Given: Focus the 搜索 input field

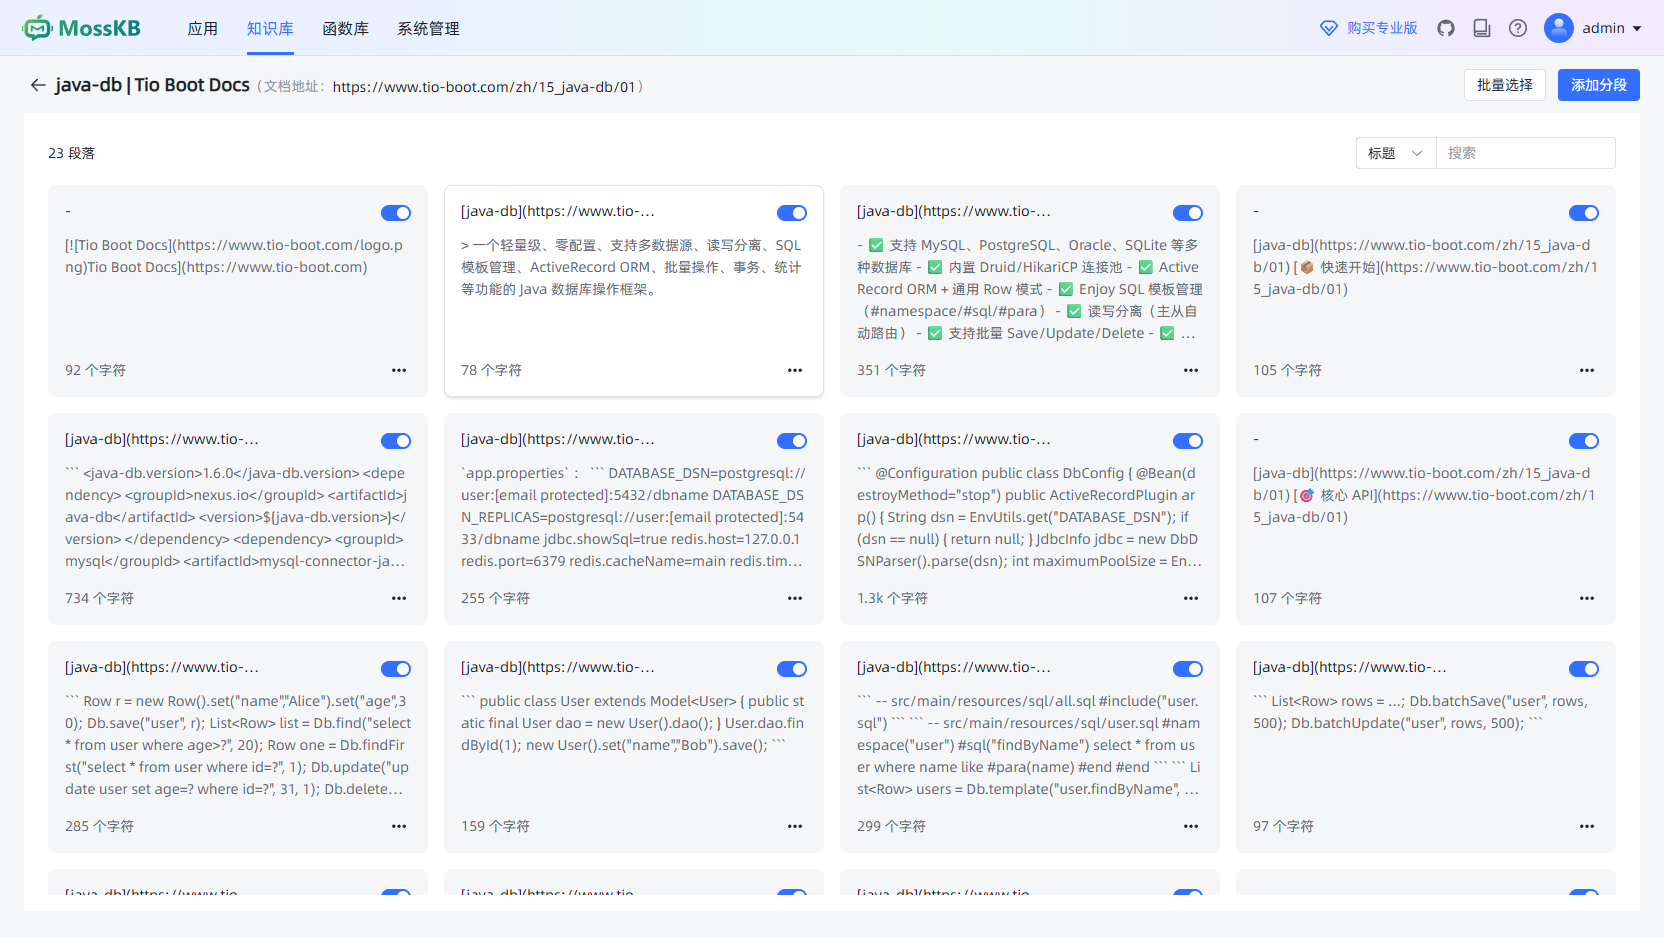Looking at the screenshot, I should pos(1526,153).
